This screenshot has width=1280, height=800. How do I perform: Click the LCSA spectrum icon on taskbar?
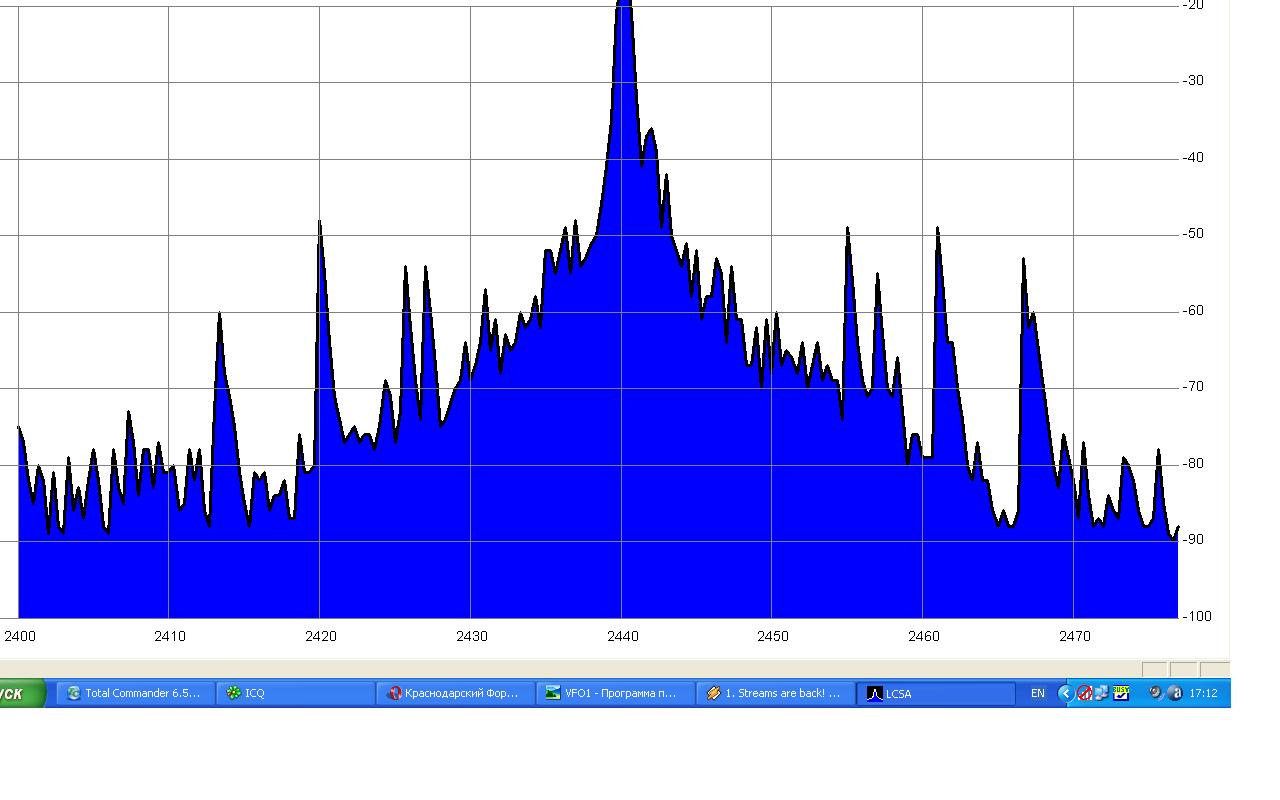(x=874, y=693)
